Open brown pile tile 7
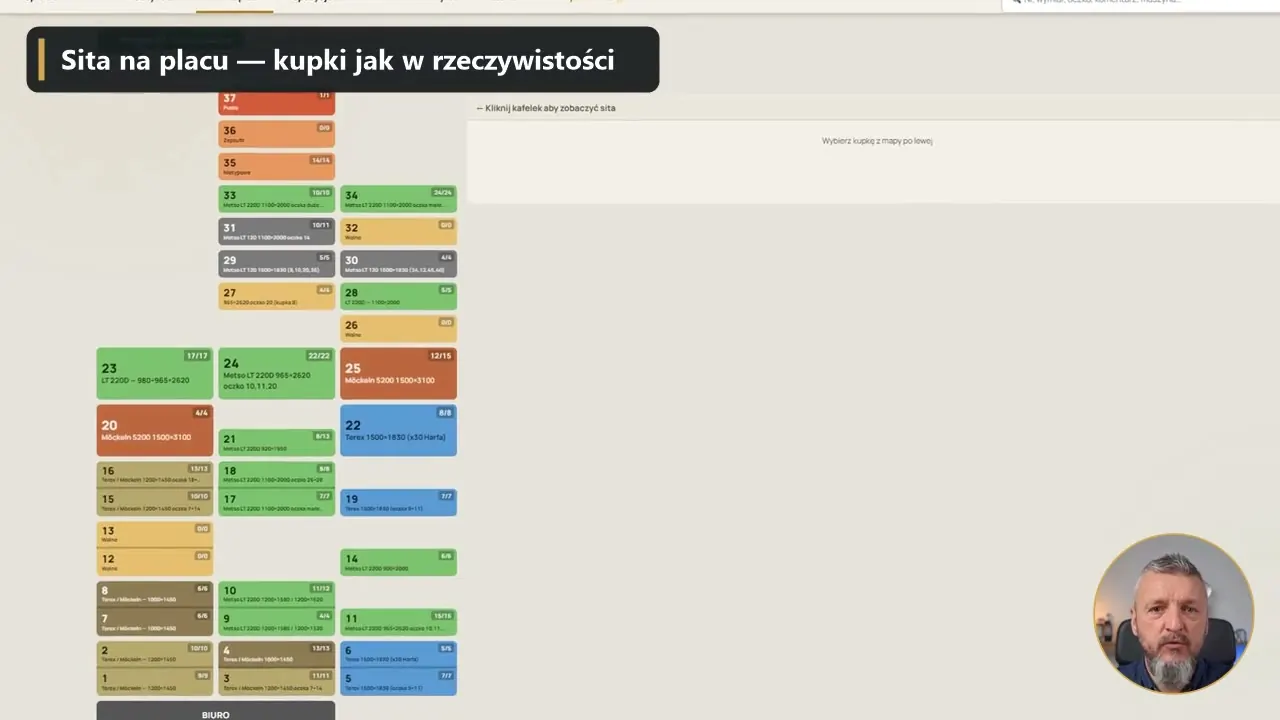 click(x=154, y=622)
